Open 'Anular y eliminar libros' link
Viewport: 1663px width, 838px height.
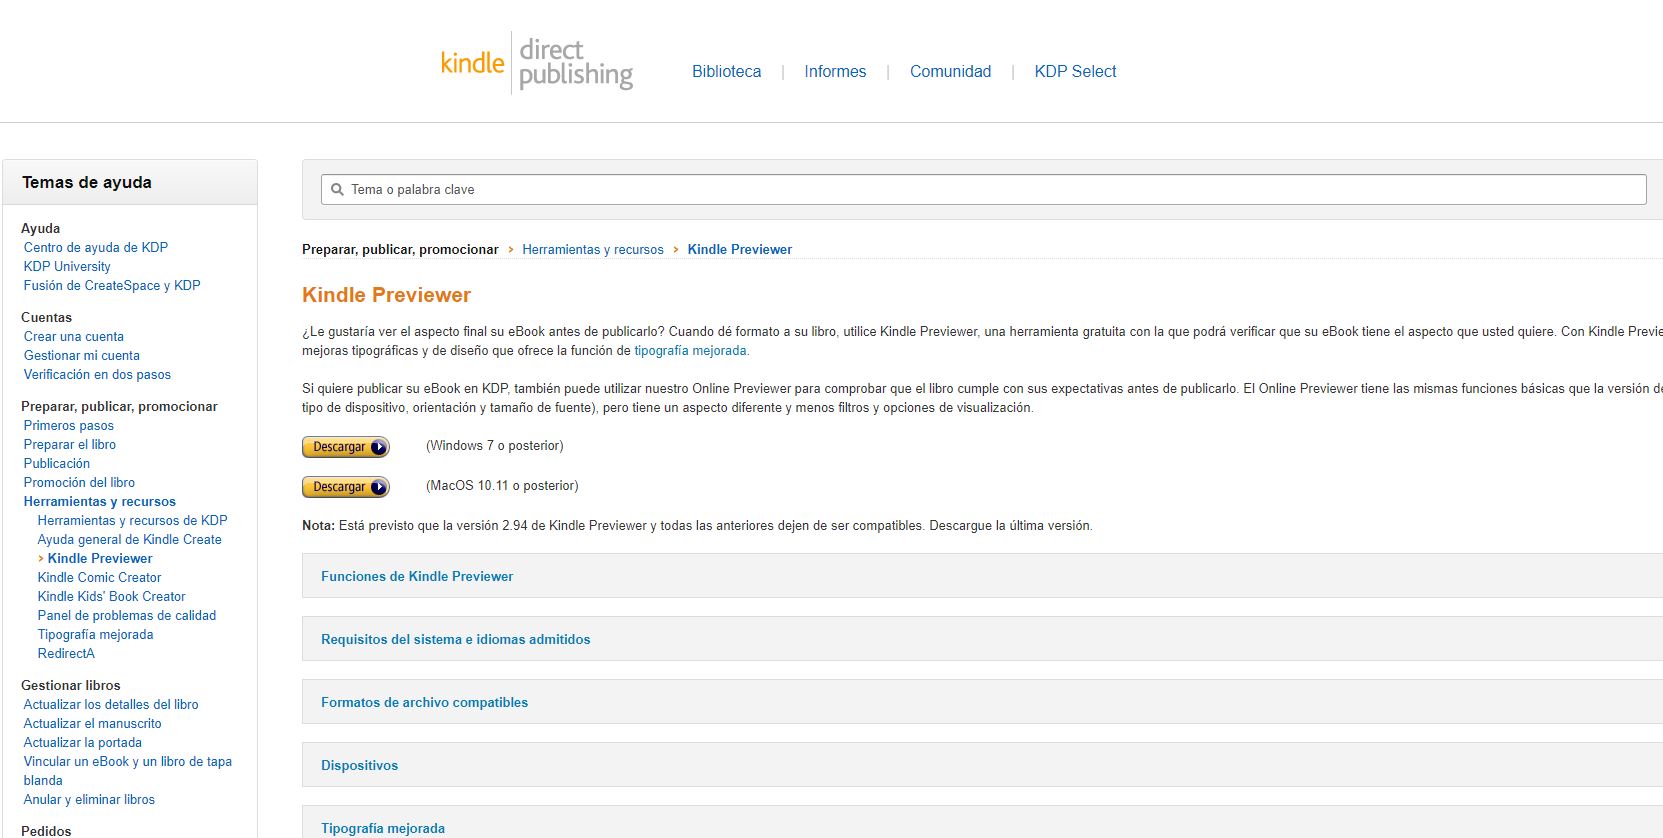click(x=89, y=799)
